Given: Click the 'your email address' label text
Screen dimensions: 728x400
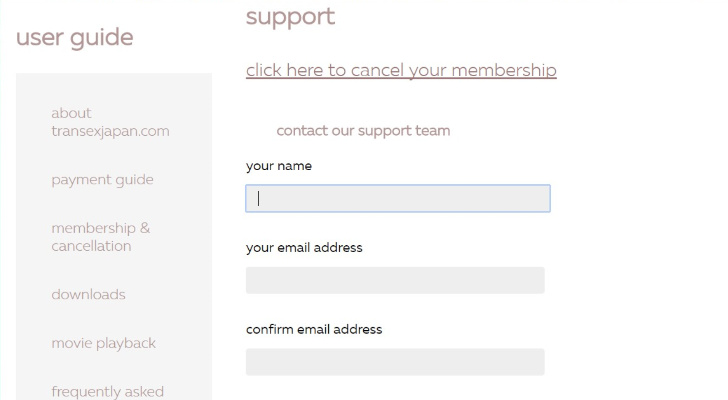Looking at the screenshot, I should (304, 247).
